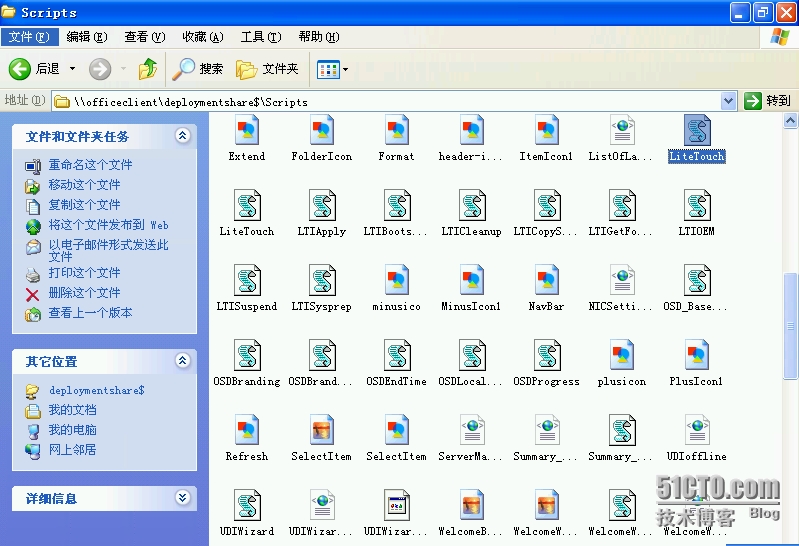
Task: Open the Views dropdown arrow
Action: tap(345, 69)
